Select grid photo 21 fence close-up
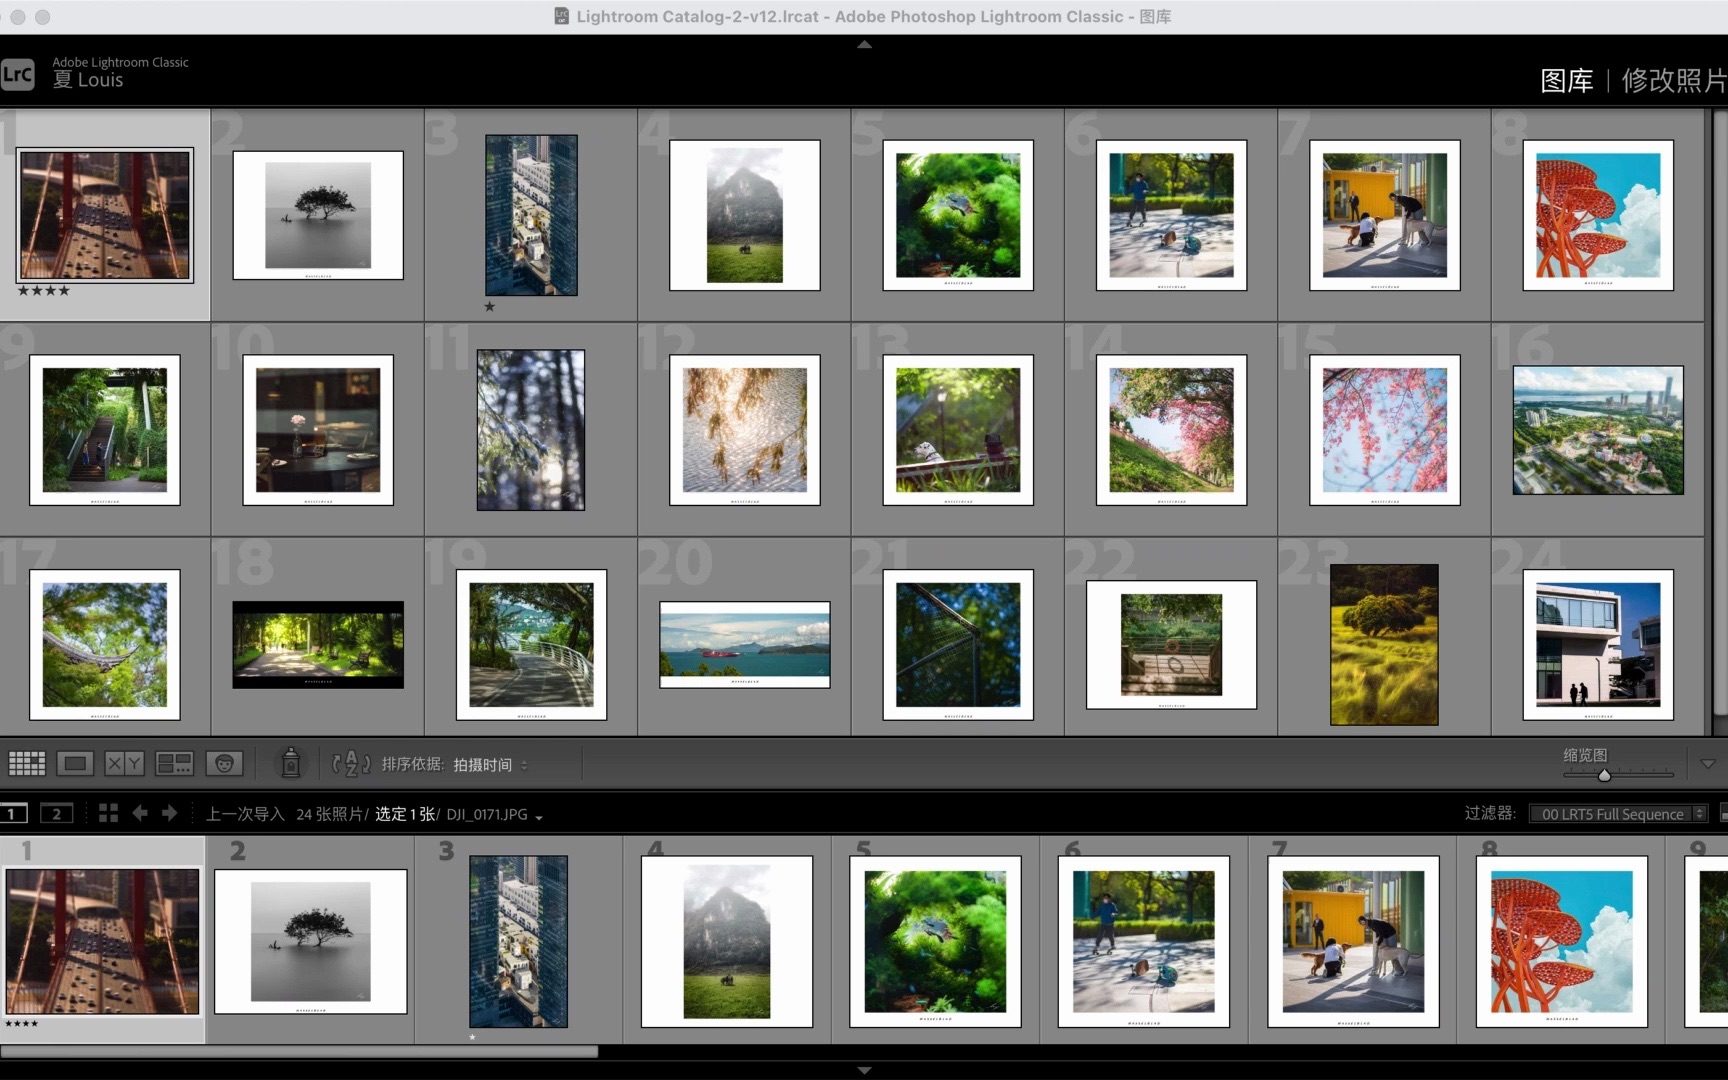 (x=958, y=645)
